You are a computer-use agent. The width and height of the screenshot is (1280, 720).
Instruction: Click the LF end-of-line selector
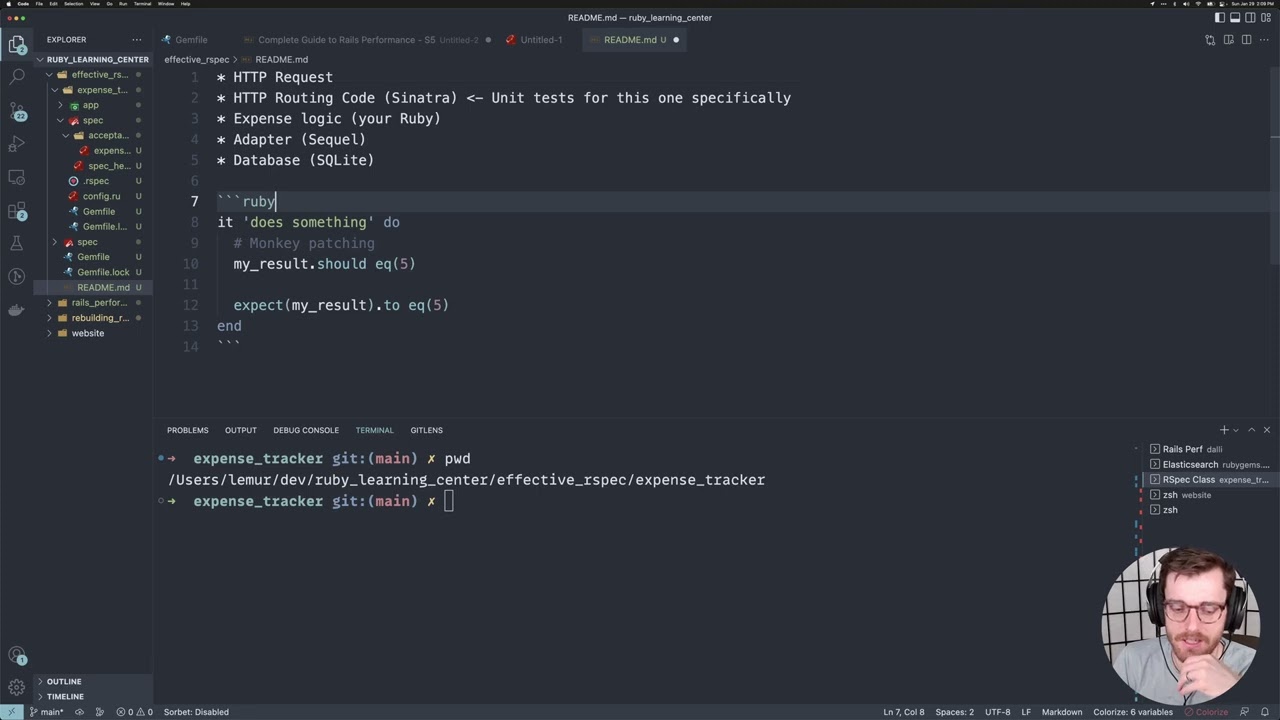1026,712
